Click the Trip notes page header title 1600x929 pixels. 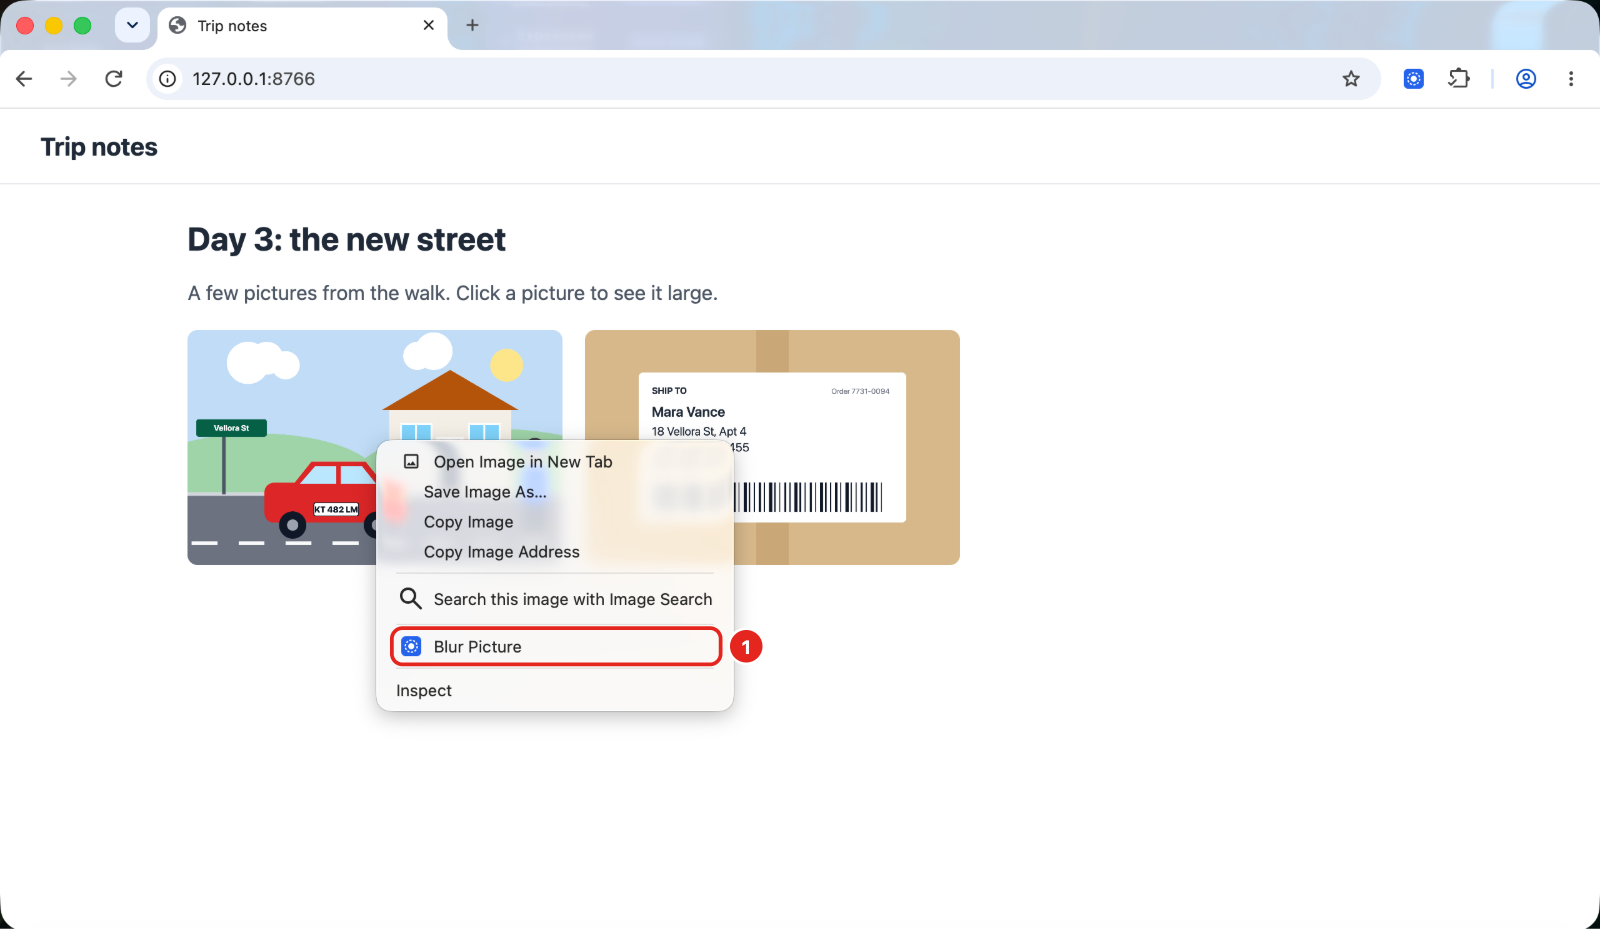point(99,147)
